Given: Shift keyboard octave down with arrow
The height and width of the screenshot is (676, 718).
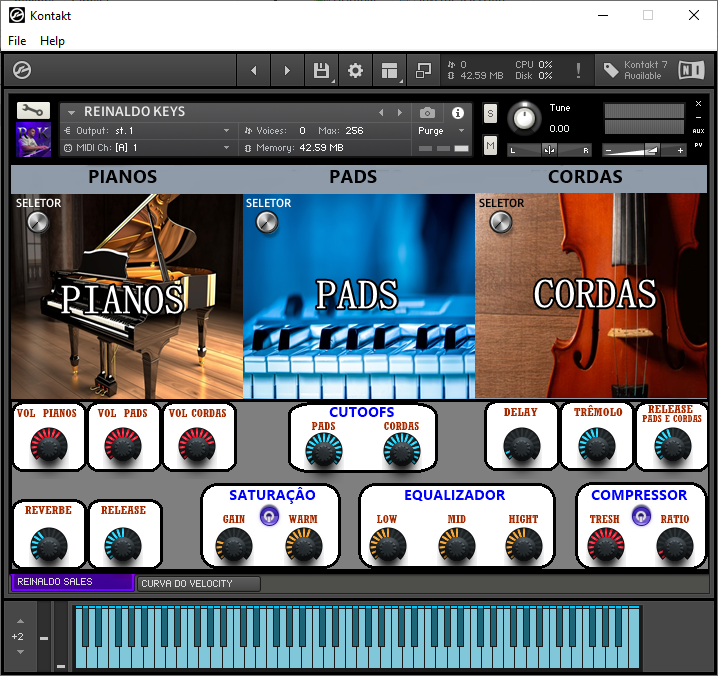Looking at the screenshot, I should click(20, 651).
